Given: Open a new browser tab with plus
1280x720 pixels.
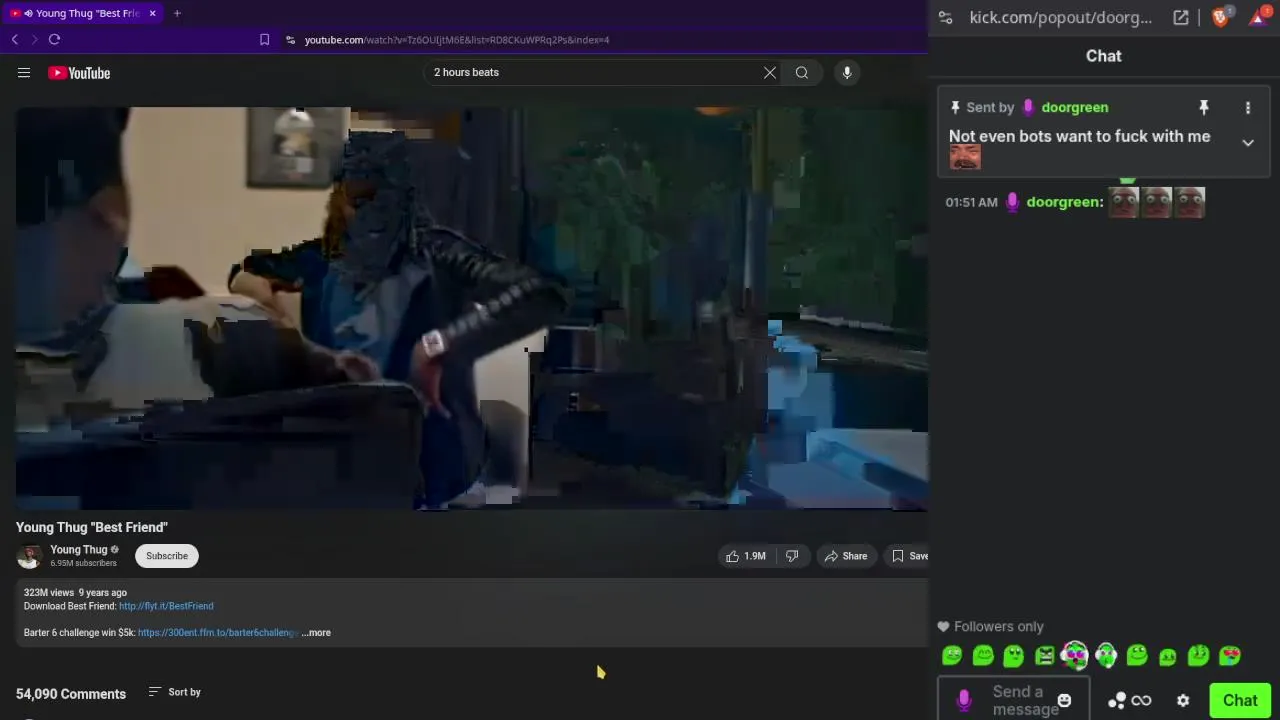Looking at the screenshot, I should coord(177,13).
